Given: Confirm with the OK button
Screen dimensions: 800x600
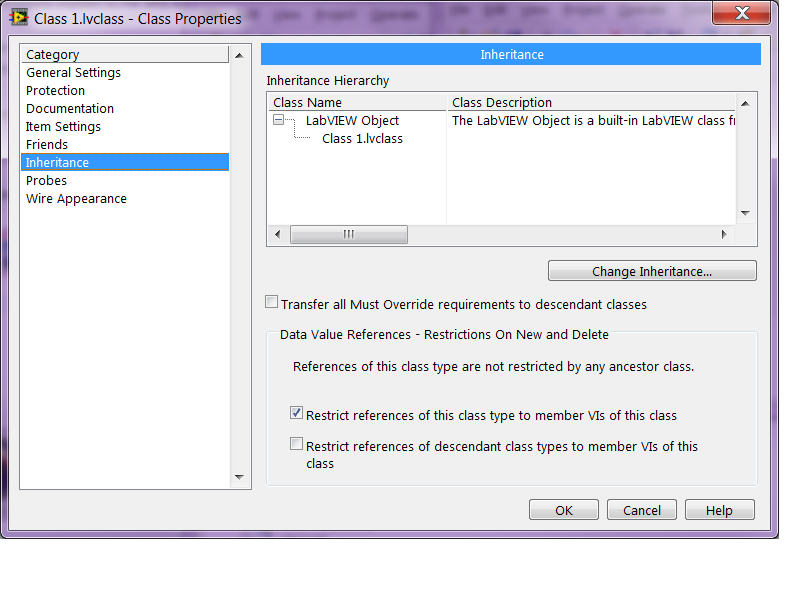Looking at the screenshot, I should point(563,510).
